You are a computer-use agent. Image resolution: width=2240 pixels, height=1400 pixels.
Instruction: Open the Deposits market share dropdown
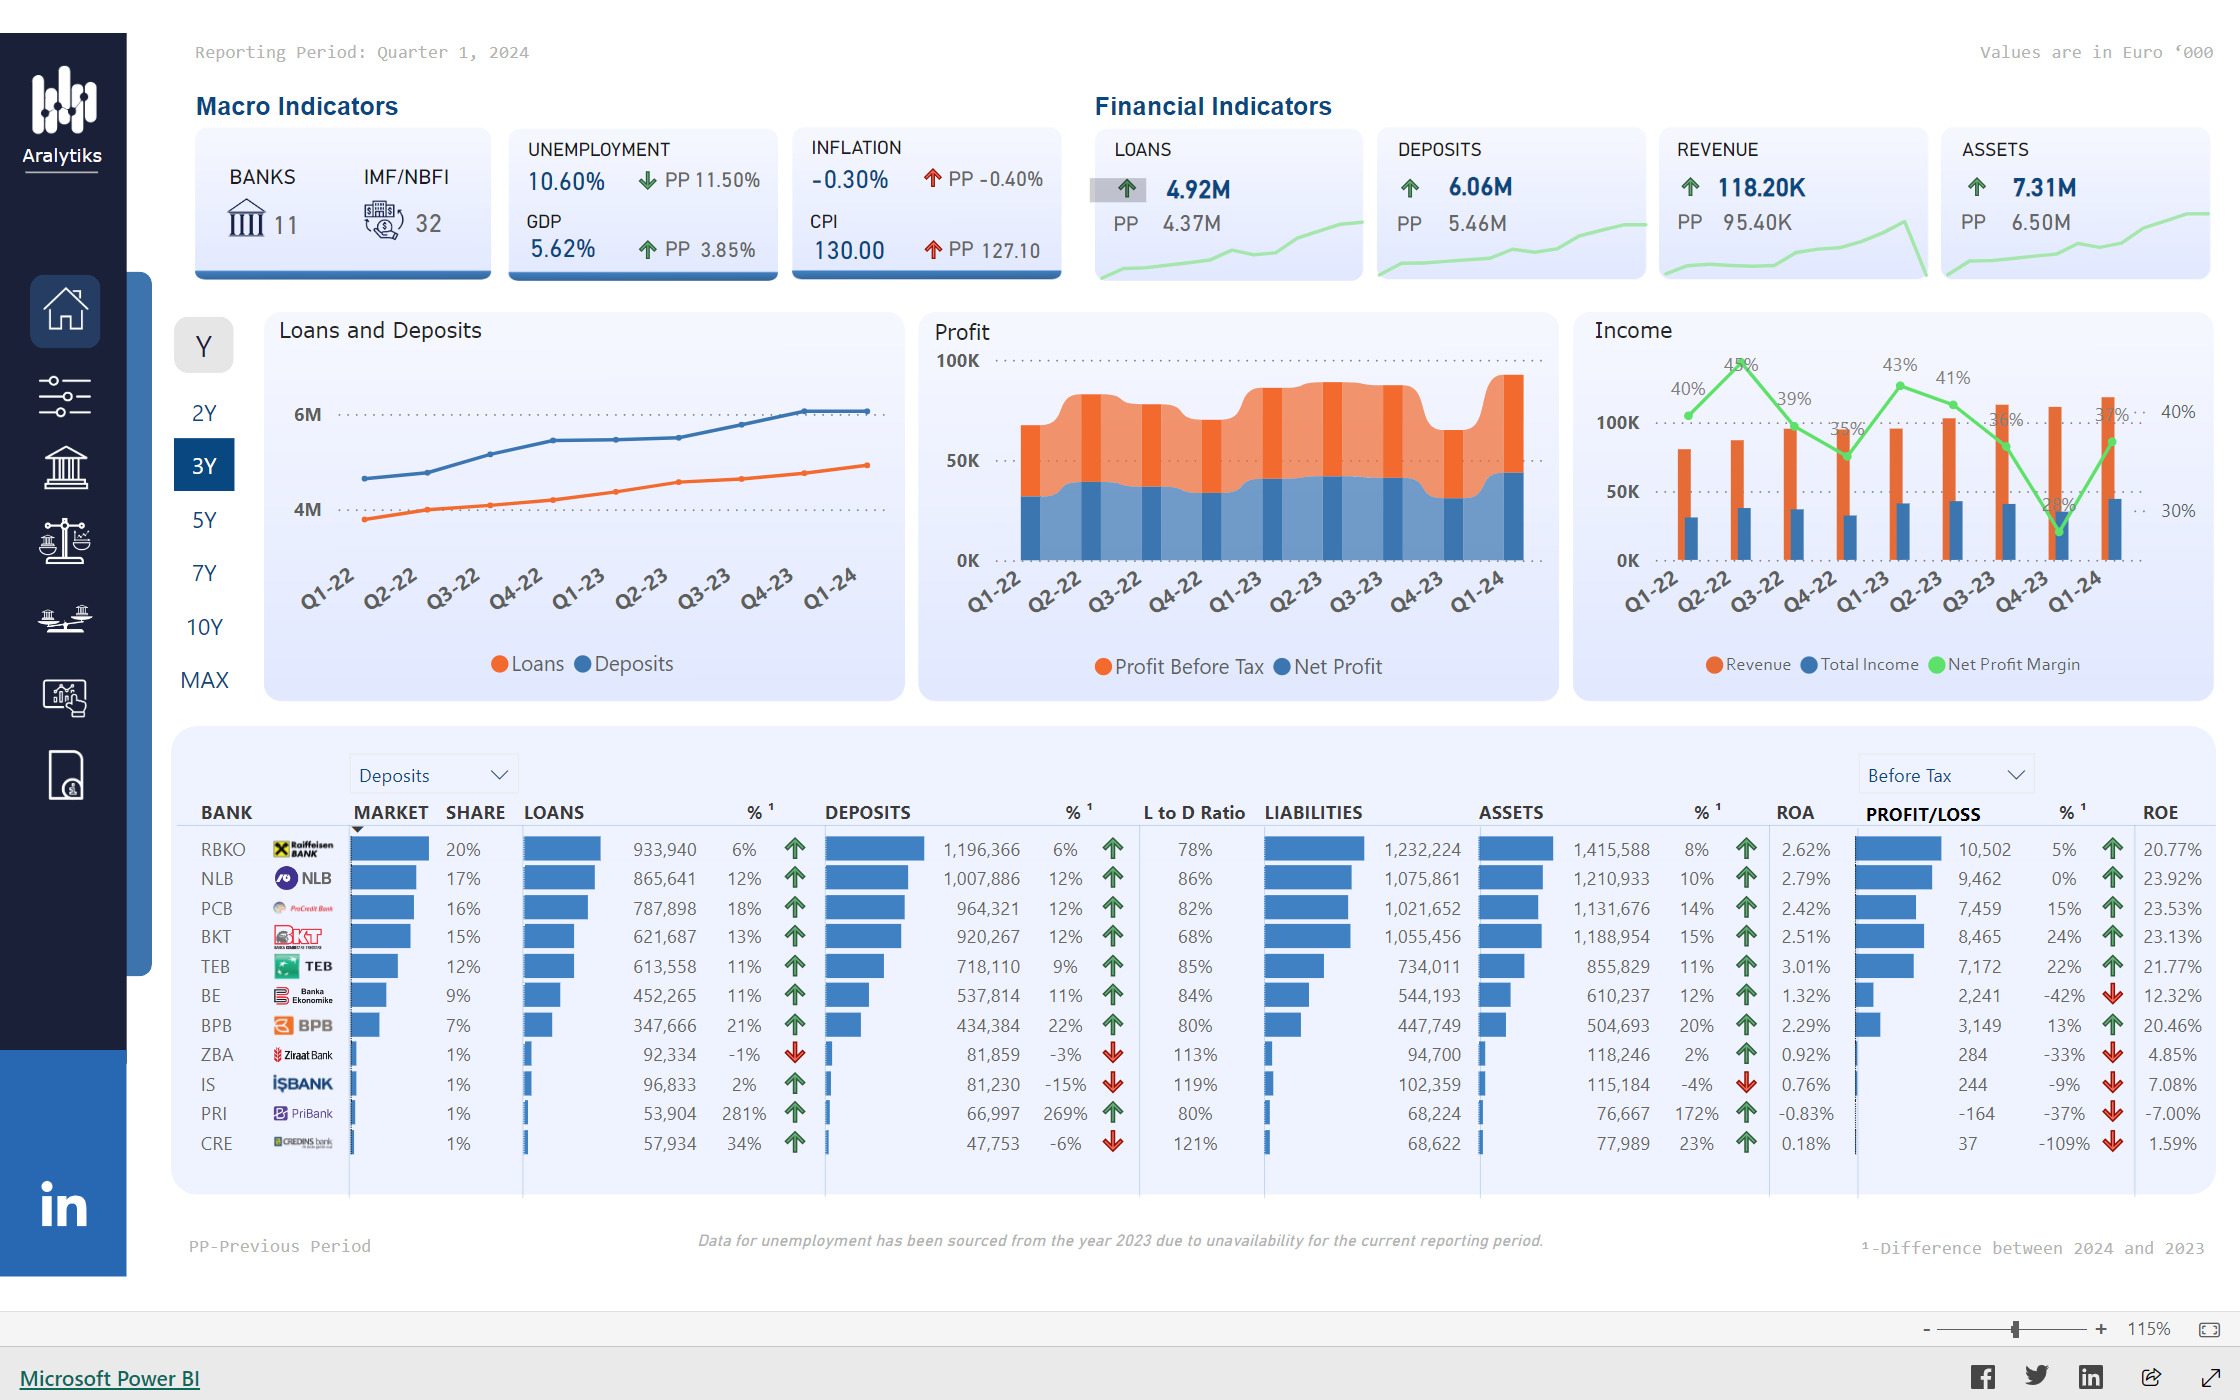433,775
